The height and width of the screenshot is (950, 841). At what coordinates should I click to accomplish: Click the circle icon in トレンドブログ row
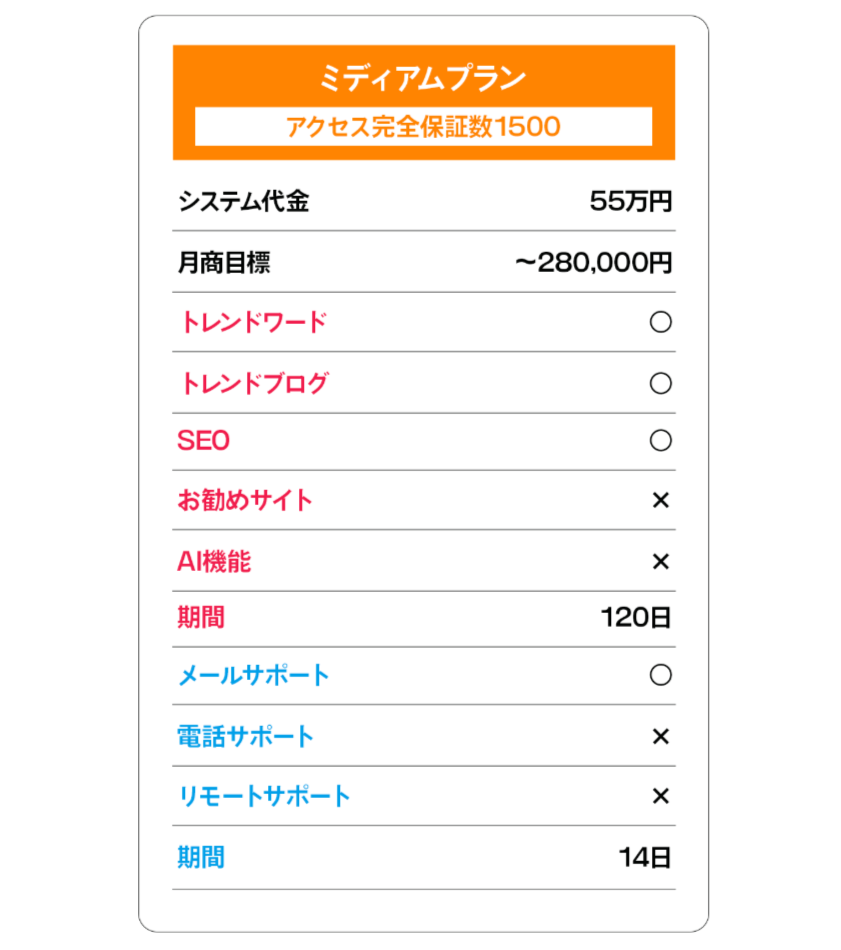tap(660, 383)
